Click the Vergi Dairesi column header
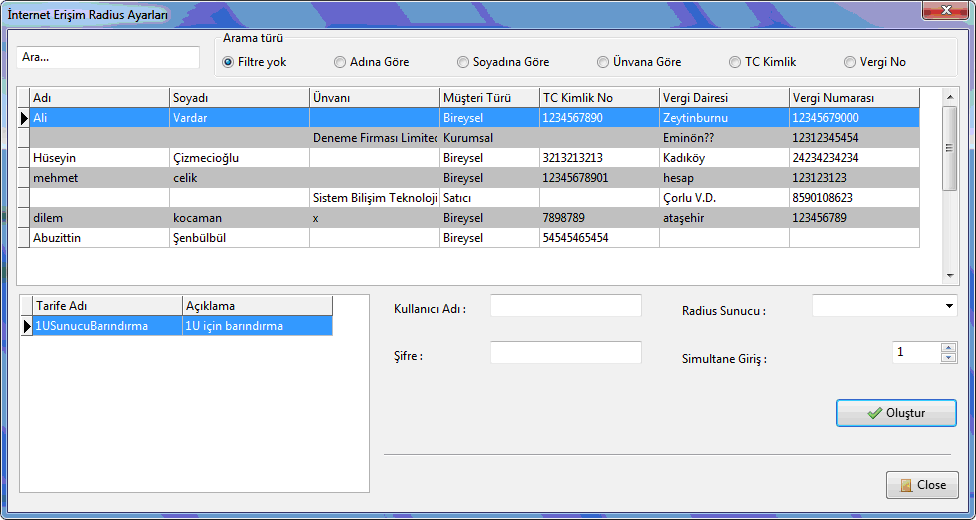976x520 pixels. (x=725, y=98)
